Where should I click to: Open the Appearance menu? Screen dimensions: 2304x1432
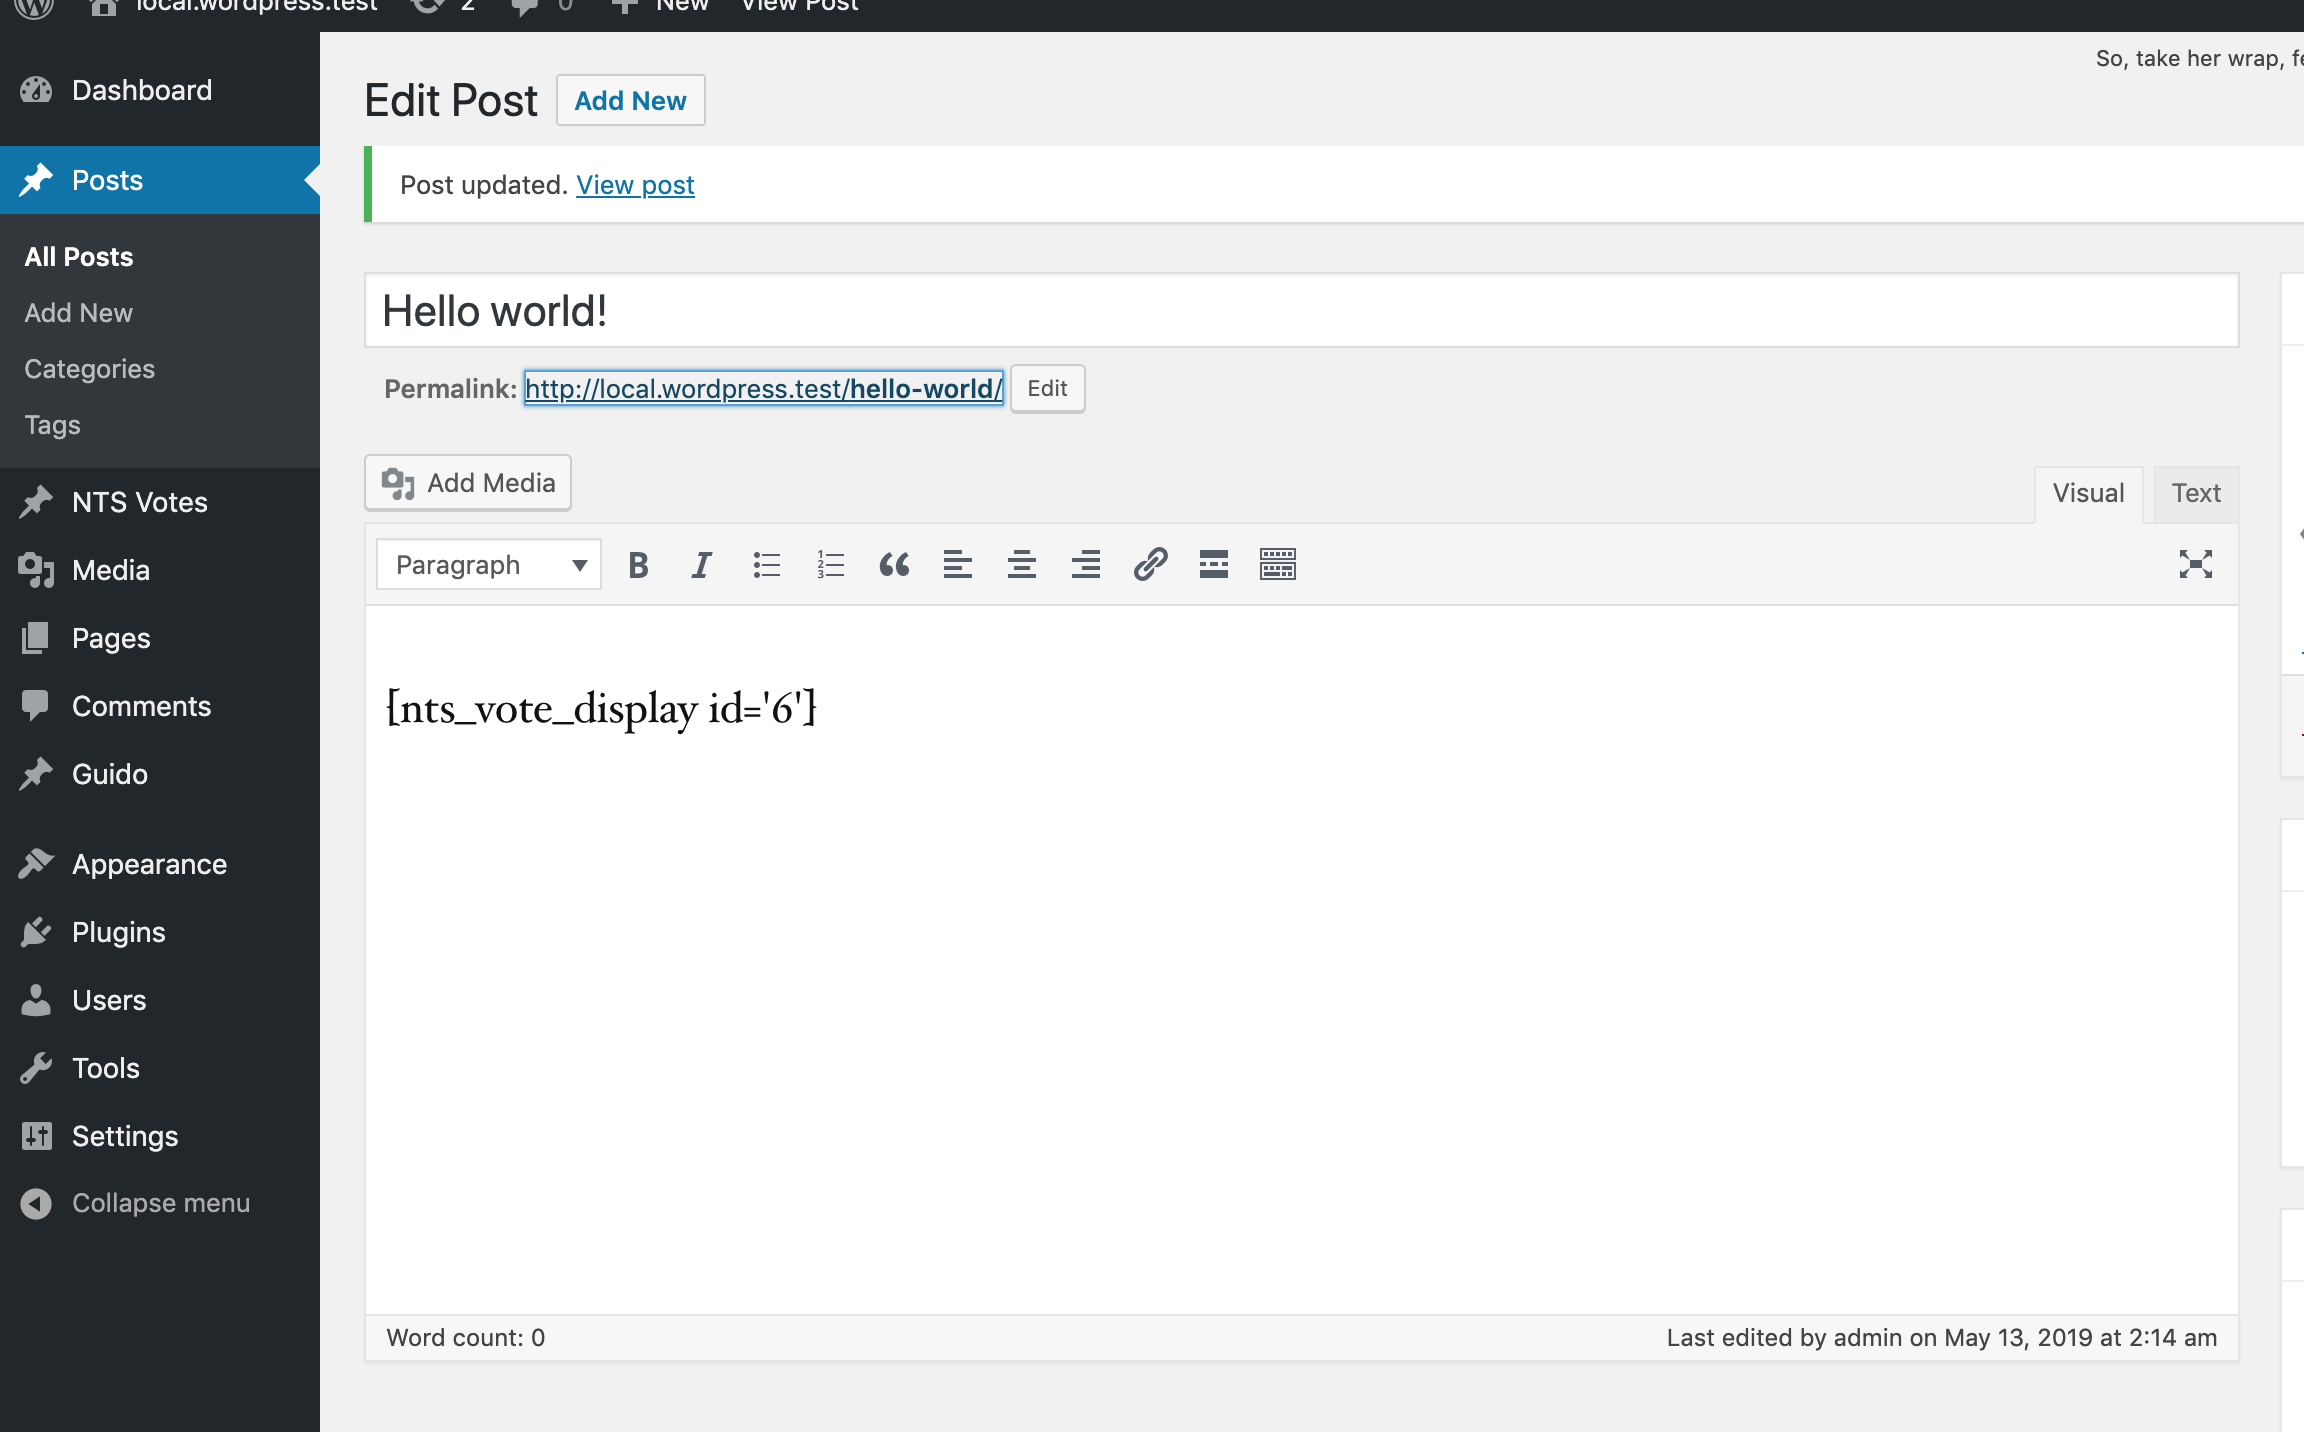[160, 864]
